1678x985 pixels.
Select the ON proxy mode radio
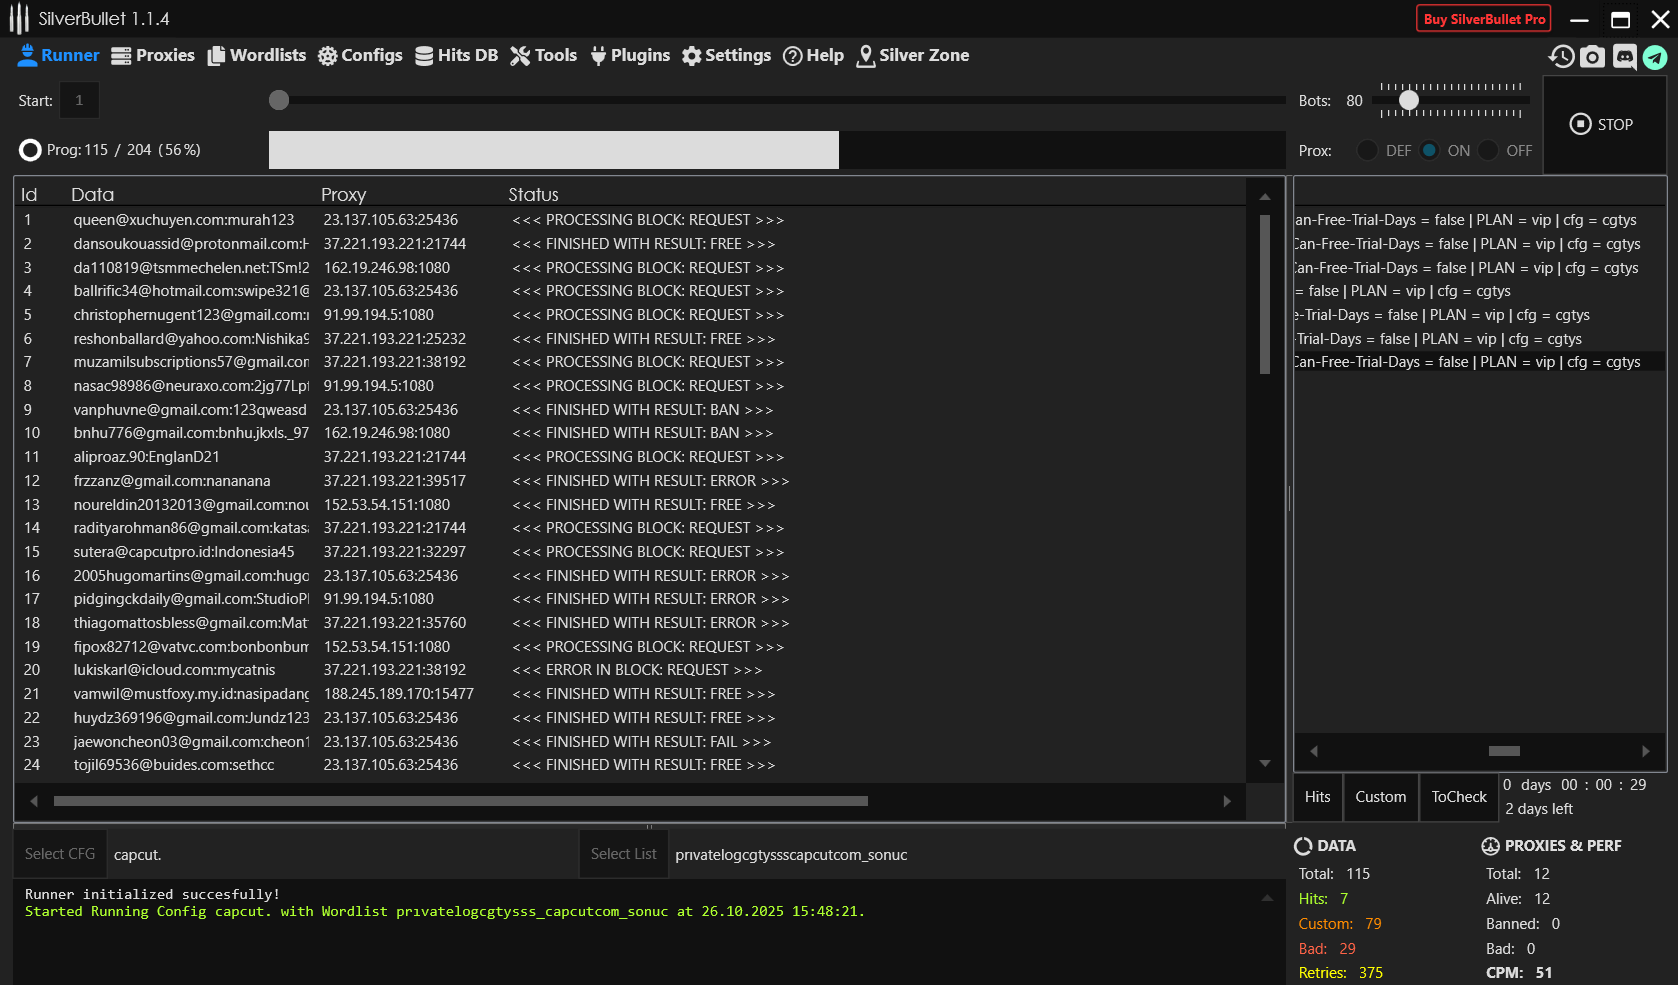click(x=1429, y=150)
